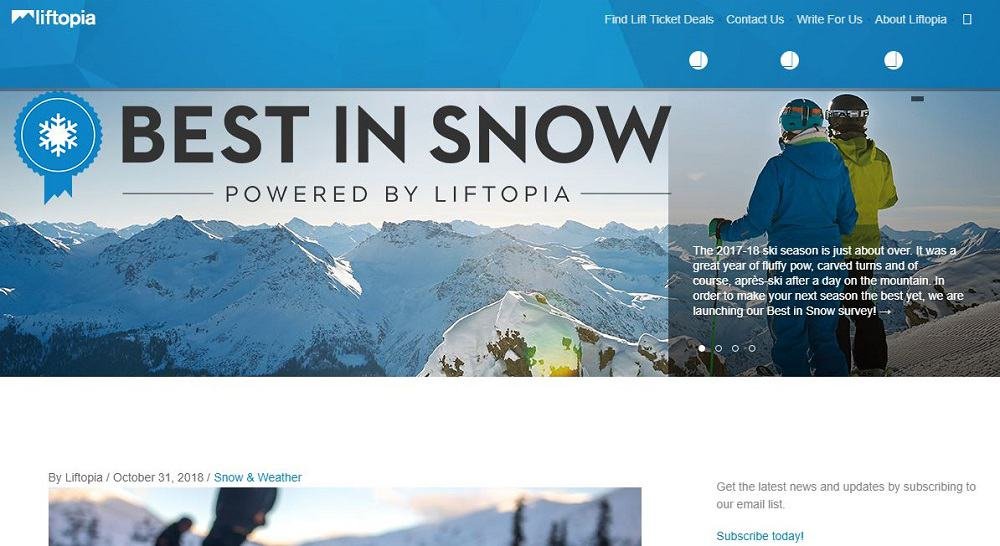Image resolution: width=1000 pixels, height=546 pixels.
Task: Open the 2017-18 ski season slide caption
Action: (x=828, y=281)
